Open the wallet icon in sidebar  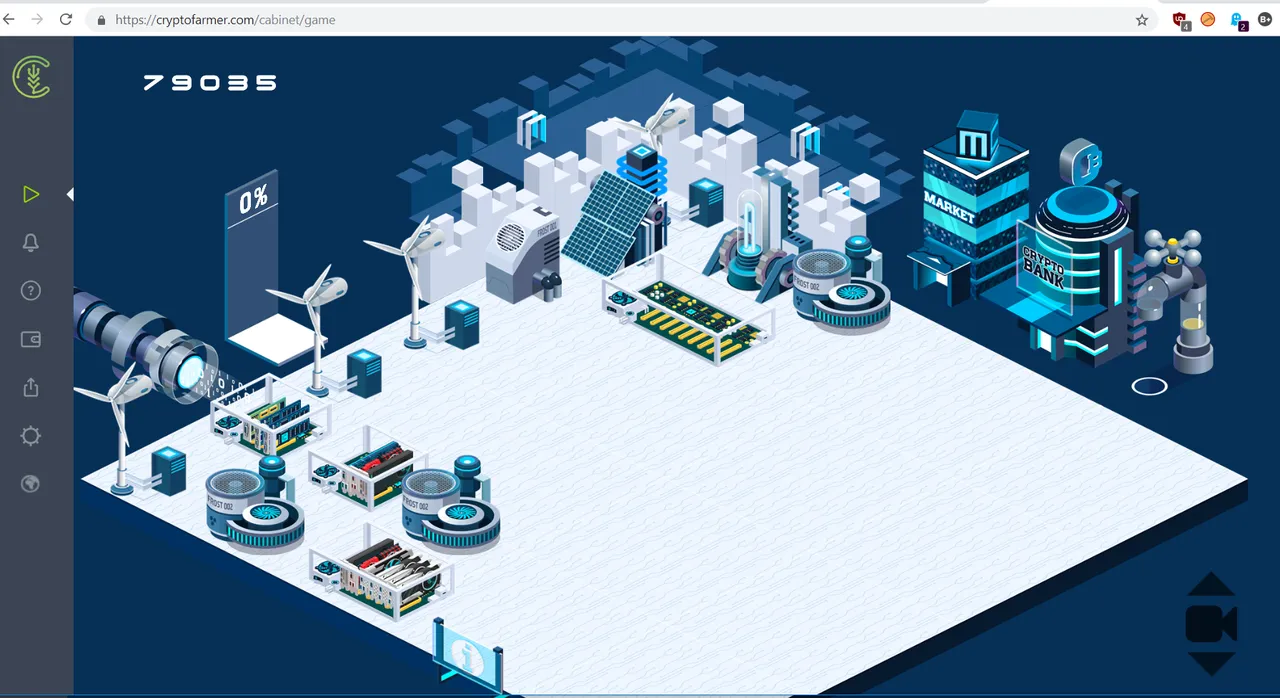click(31, 340)
